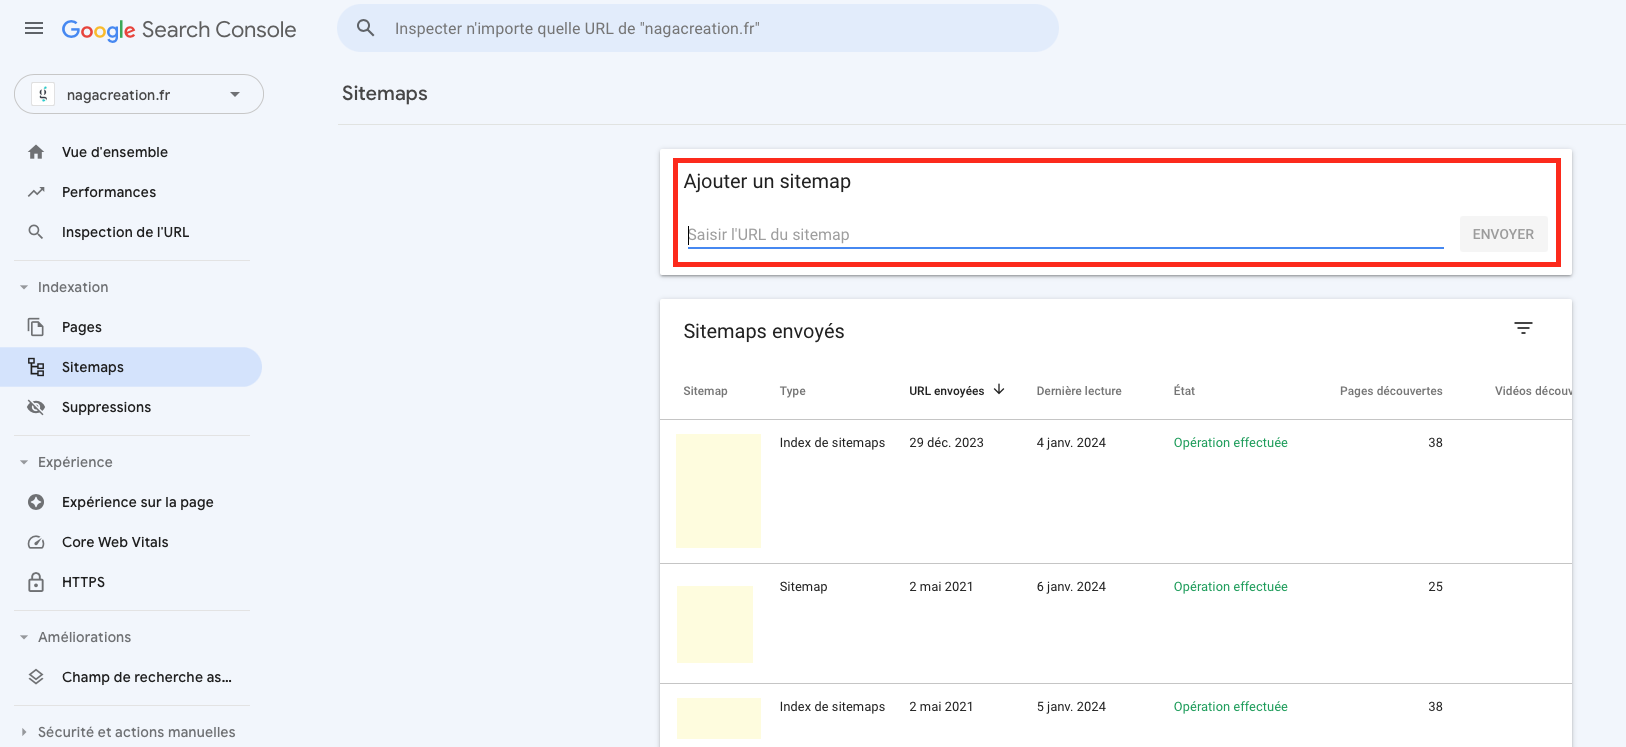This screenshot has width=1626, height=747.
Task: Click Opération effectuée in the 4 janv. row
Action: (x=1230, y=443)
